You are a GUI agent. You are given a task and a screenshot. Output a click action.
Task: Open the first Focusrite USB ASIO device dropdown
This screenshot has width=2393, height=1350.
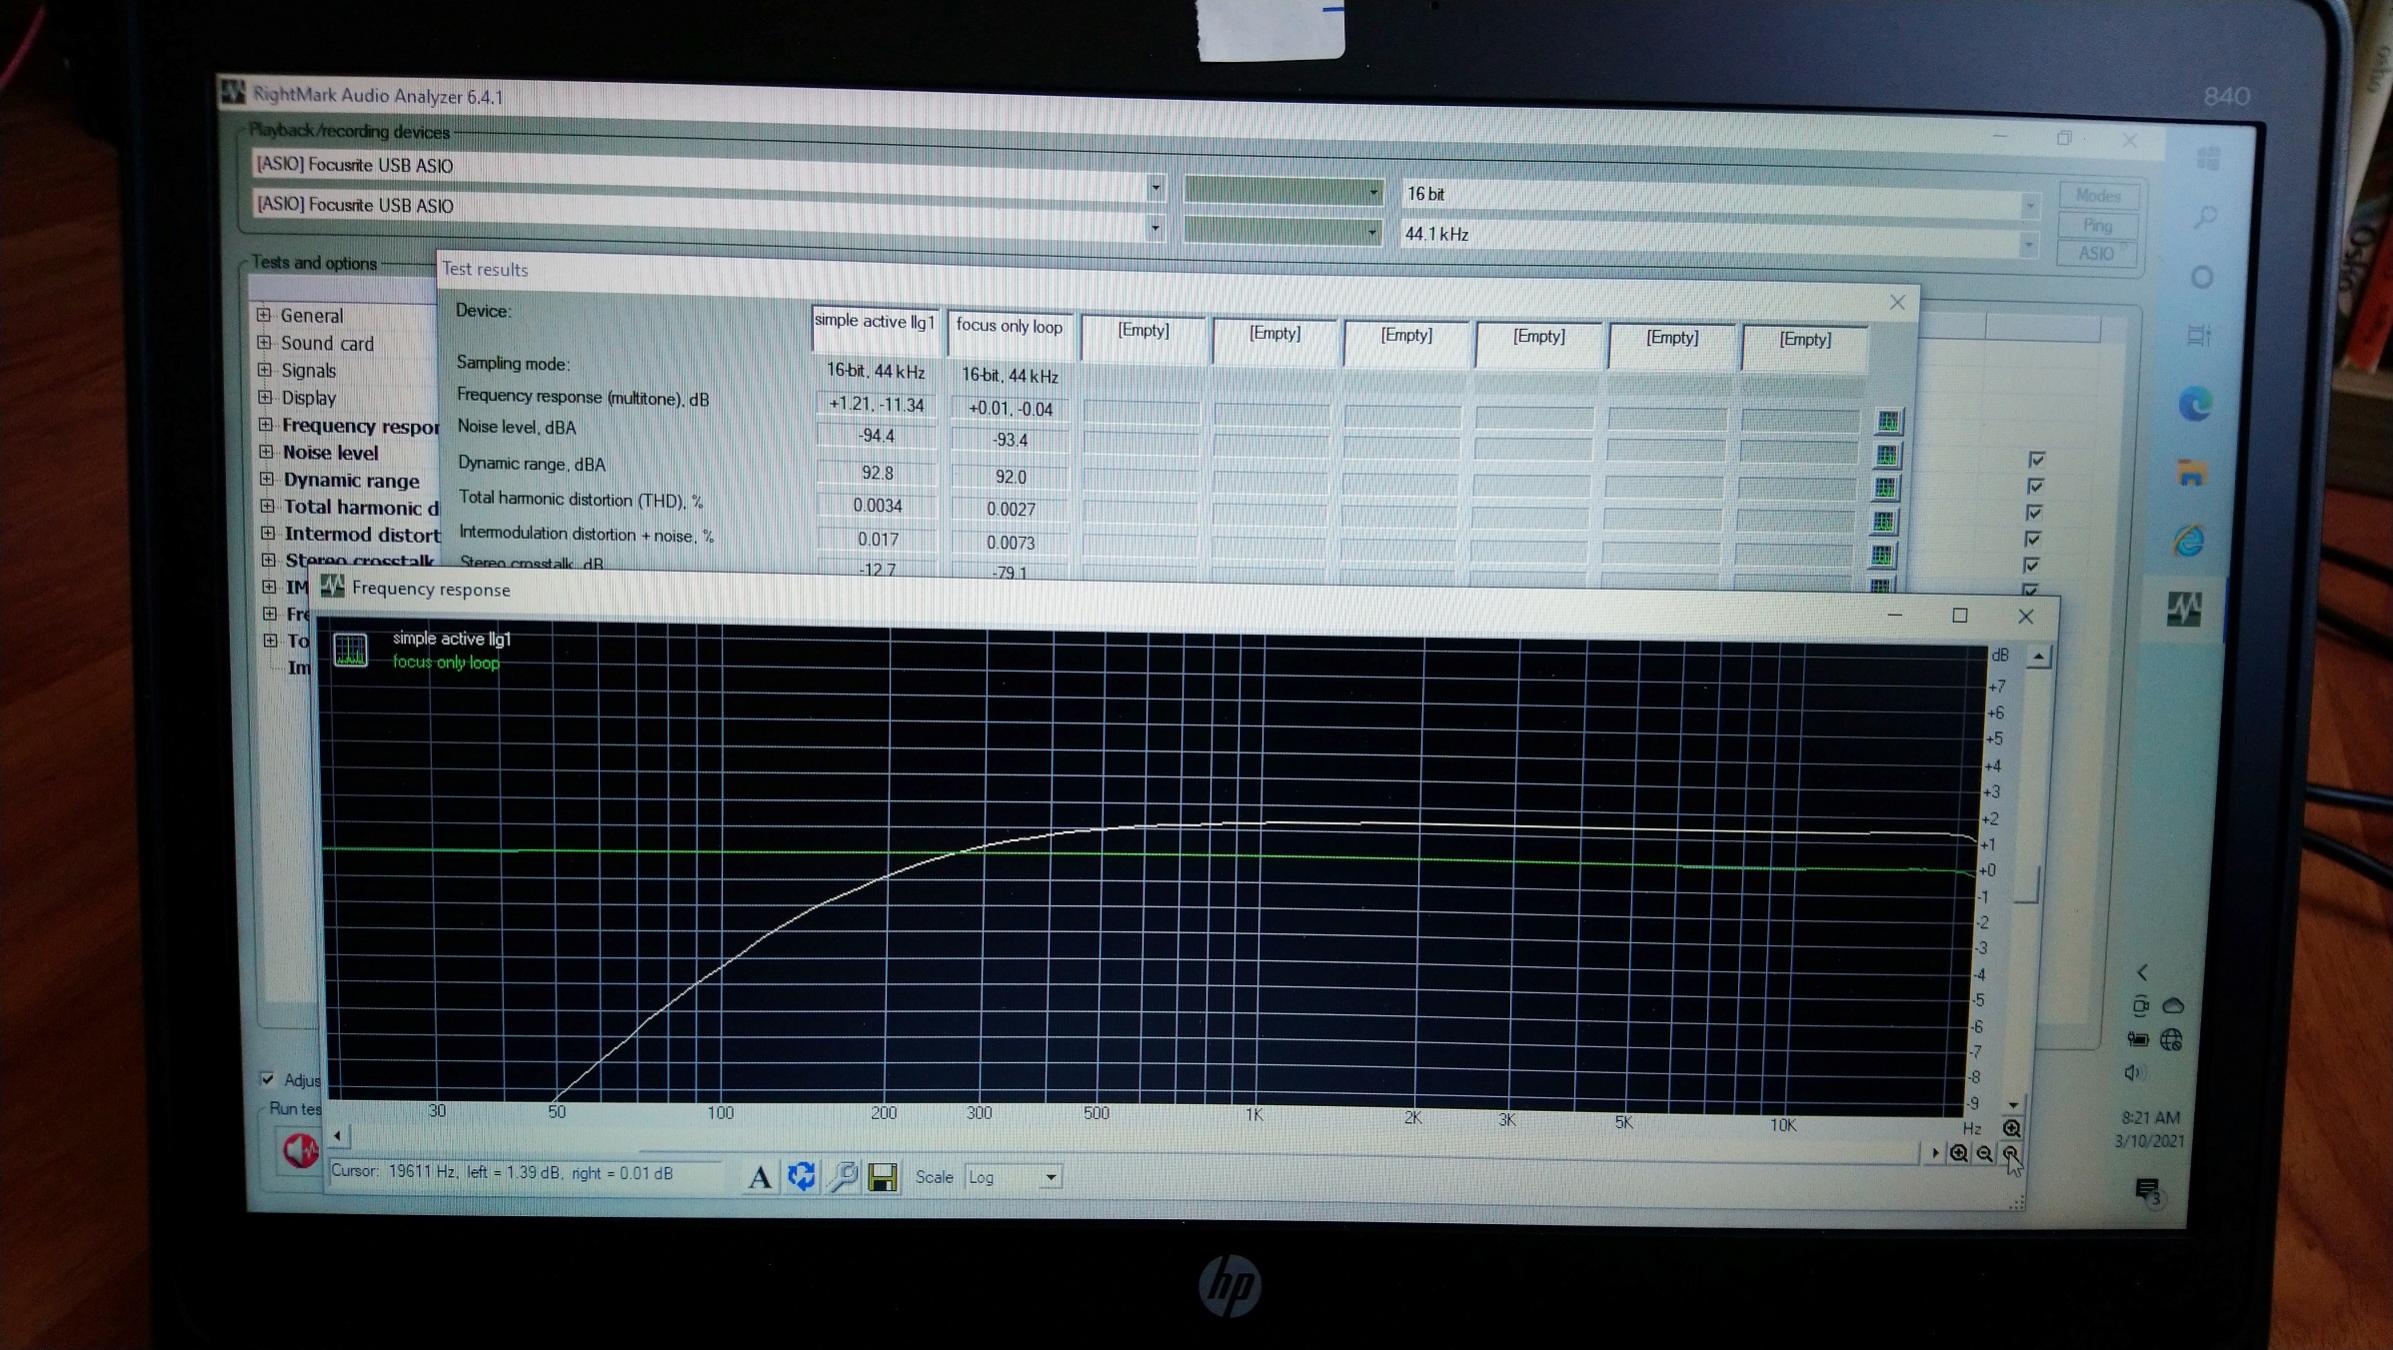pyautogui.click(x=1155, y=187)
